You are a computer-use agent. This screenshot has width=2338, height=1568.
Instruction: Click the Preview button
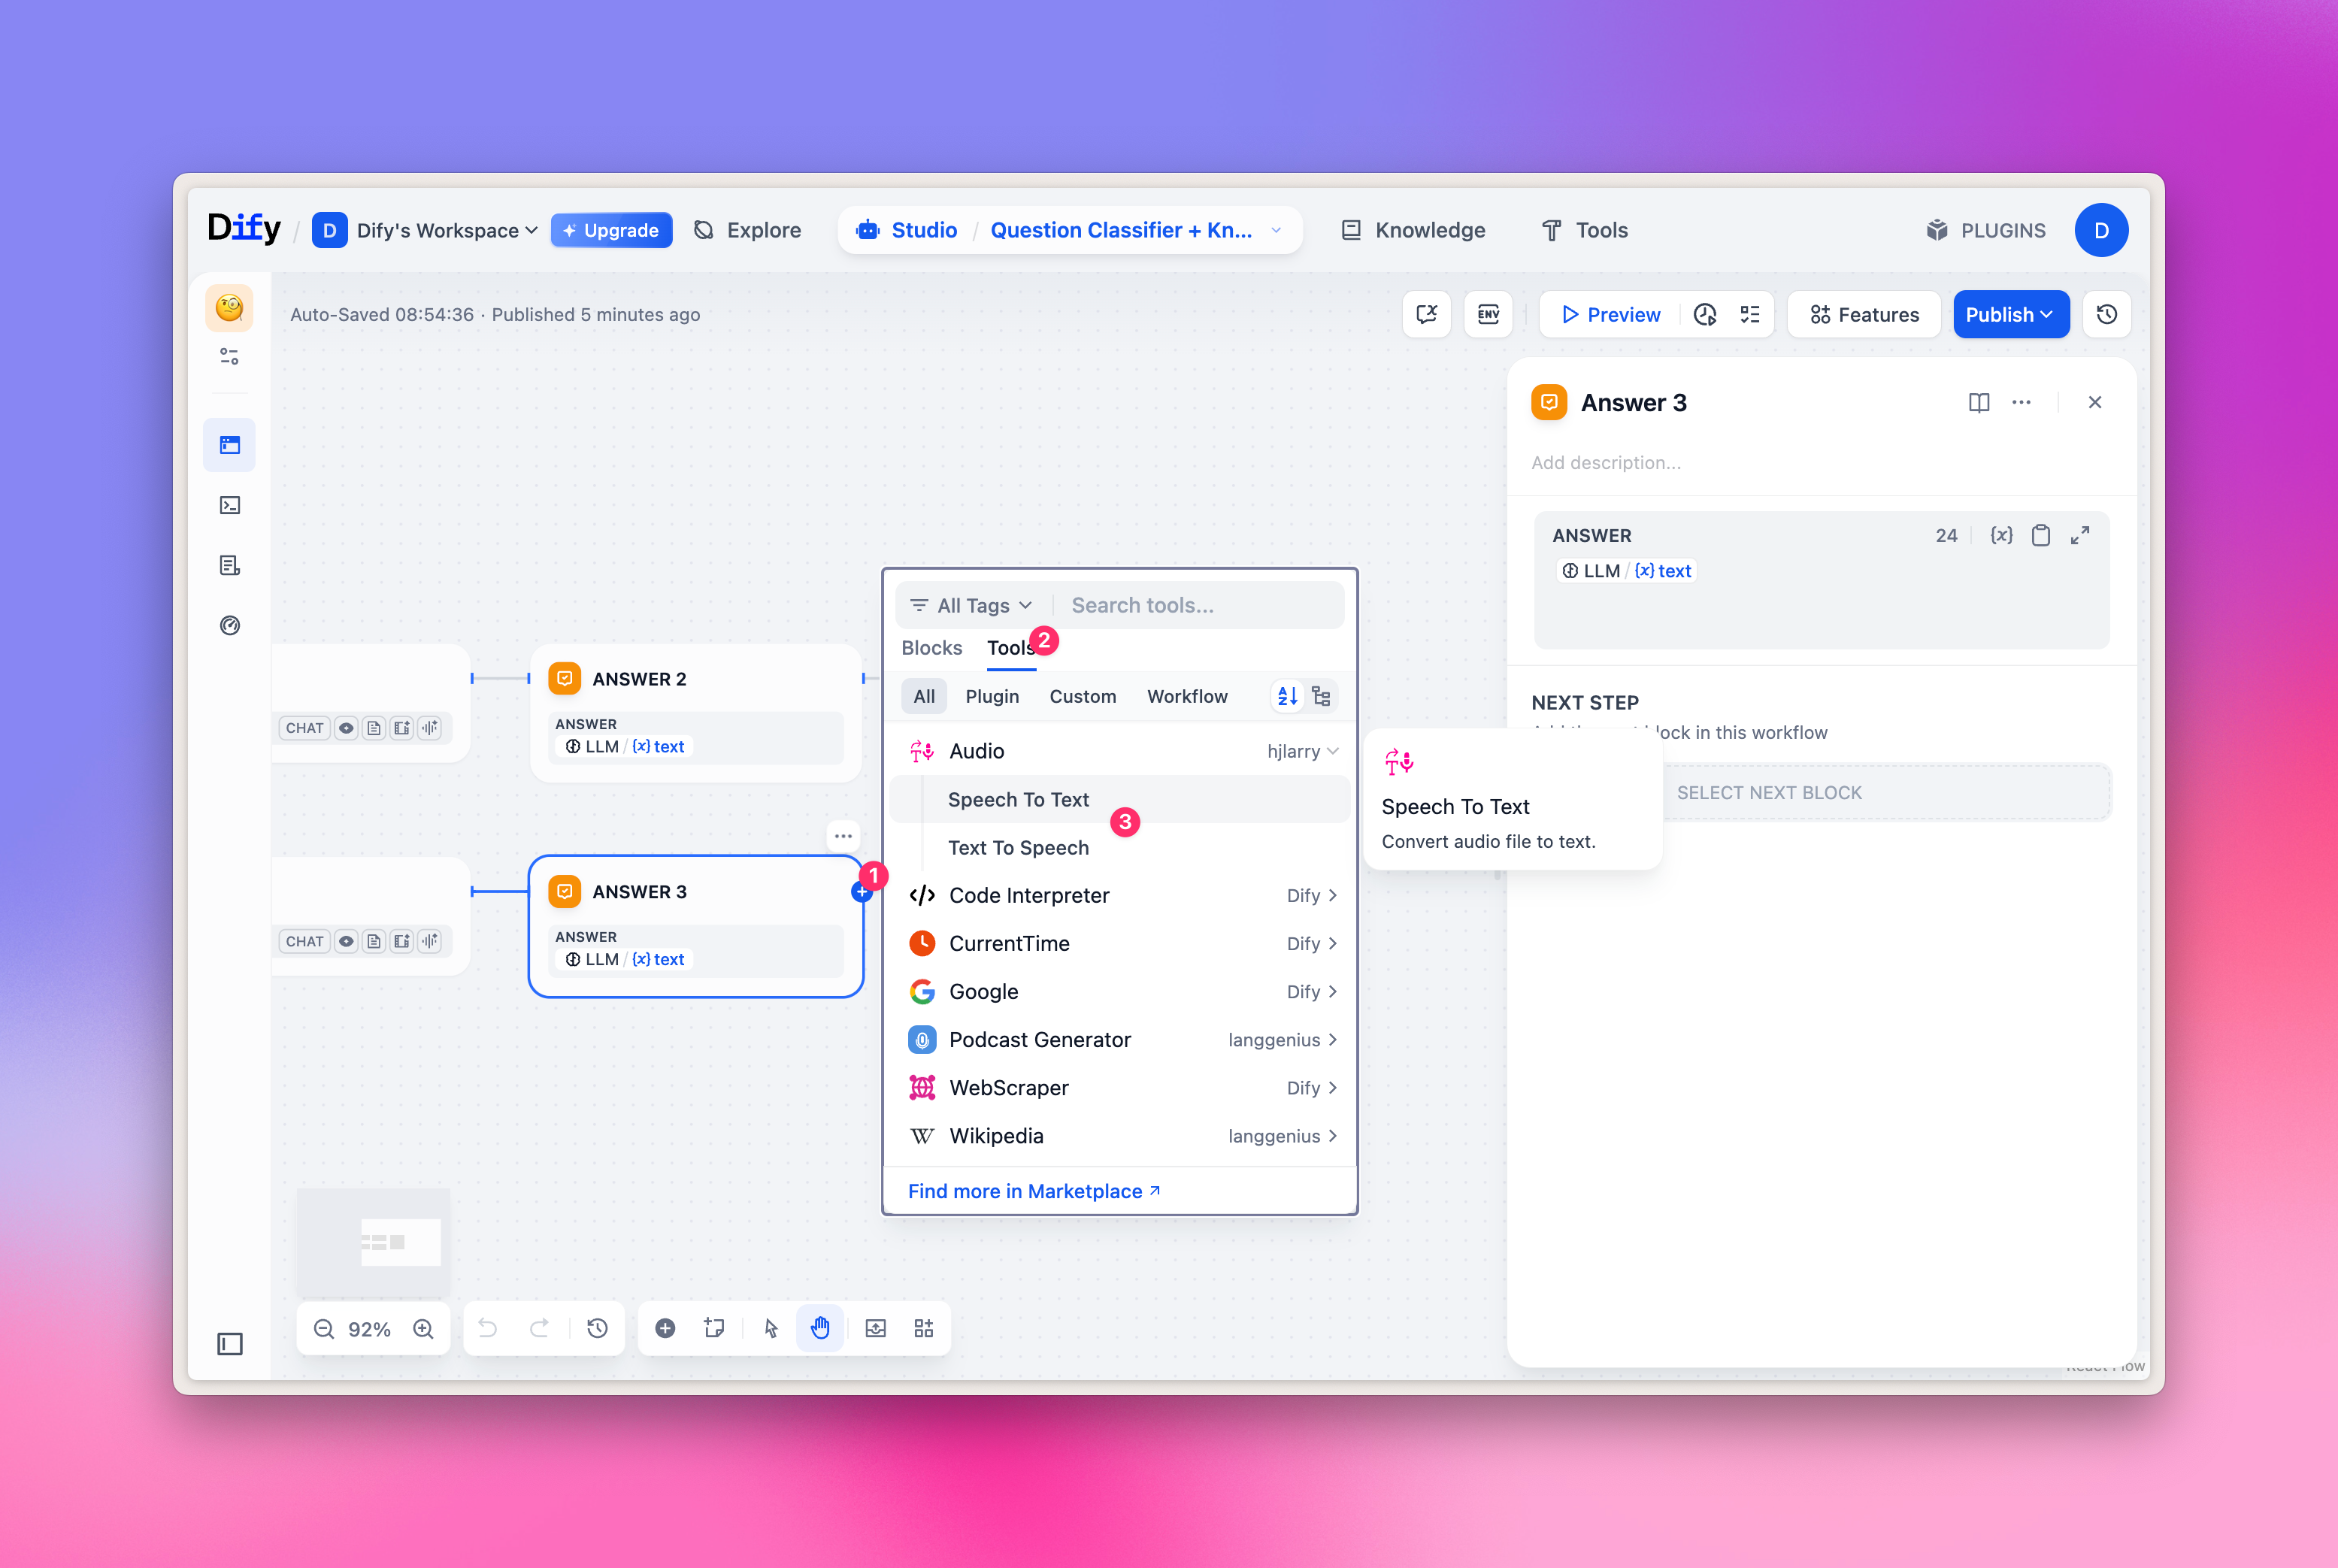pos(1611,315)
